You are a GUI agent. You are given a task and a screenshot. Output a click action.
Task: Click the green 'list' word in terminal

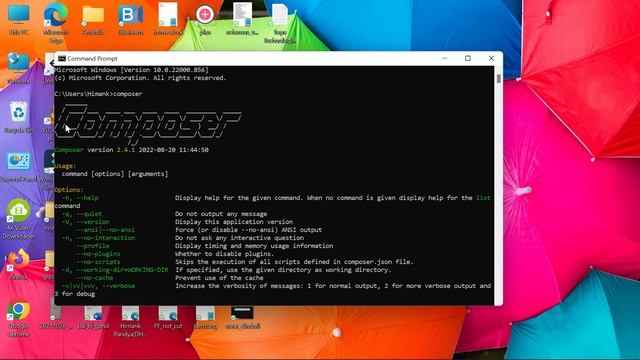pyautogui.click(x=483, y=198)
